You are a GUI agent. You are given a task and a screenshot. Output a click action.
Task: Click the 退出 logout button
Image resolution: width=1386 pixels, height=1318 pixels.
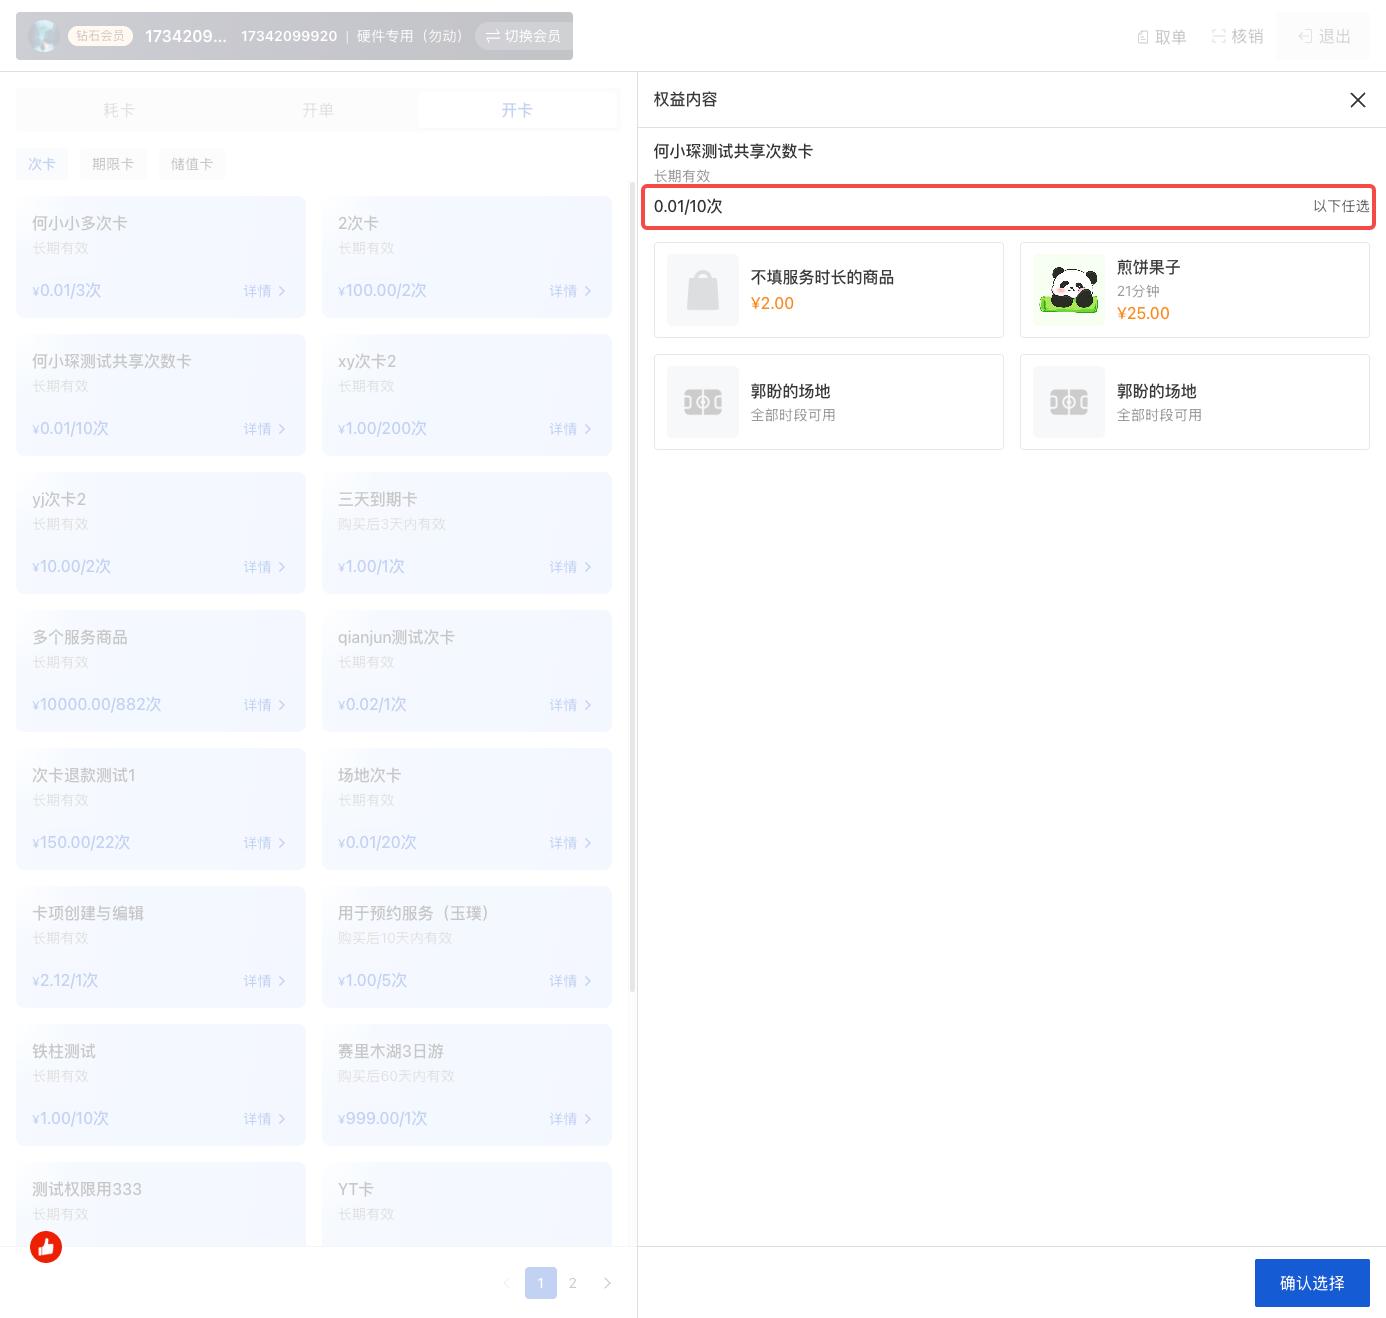click(x=1324, y=37)
